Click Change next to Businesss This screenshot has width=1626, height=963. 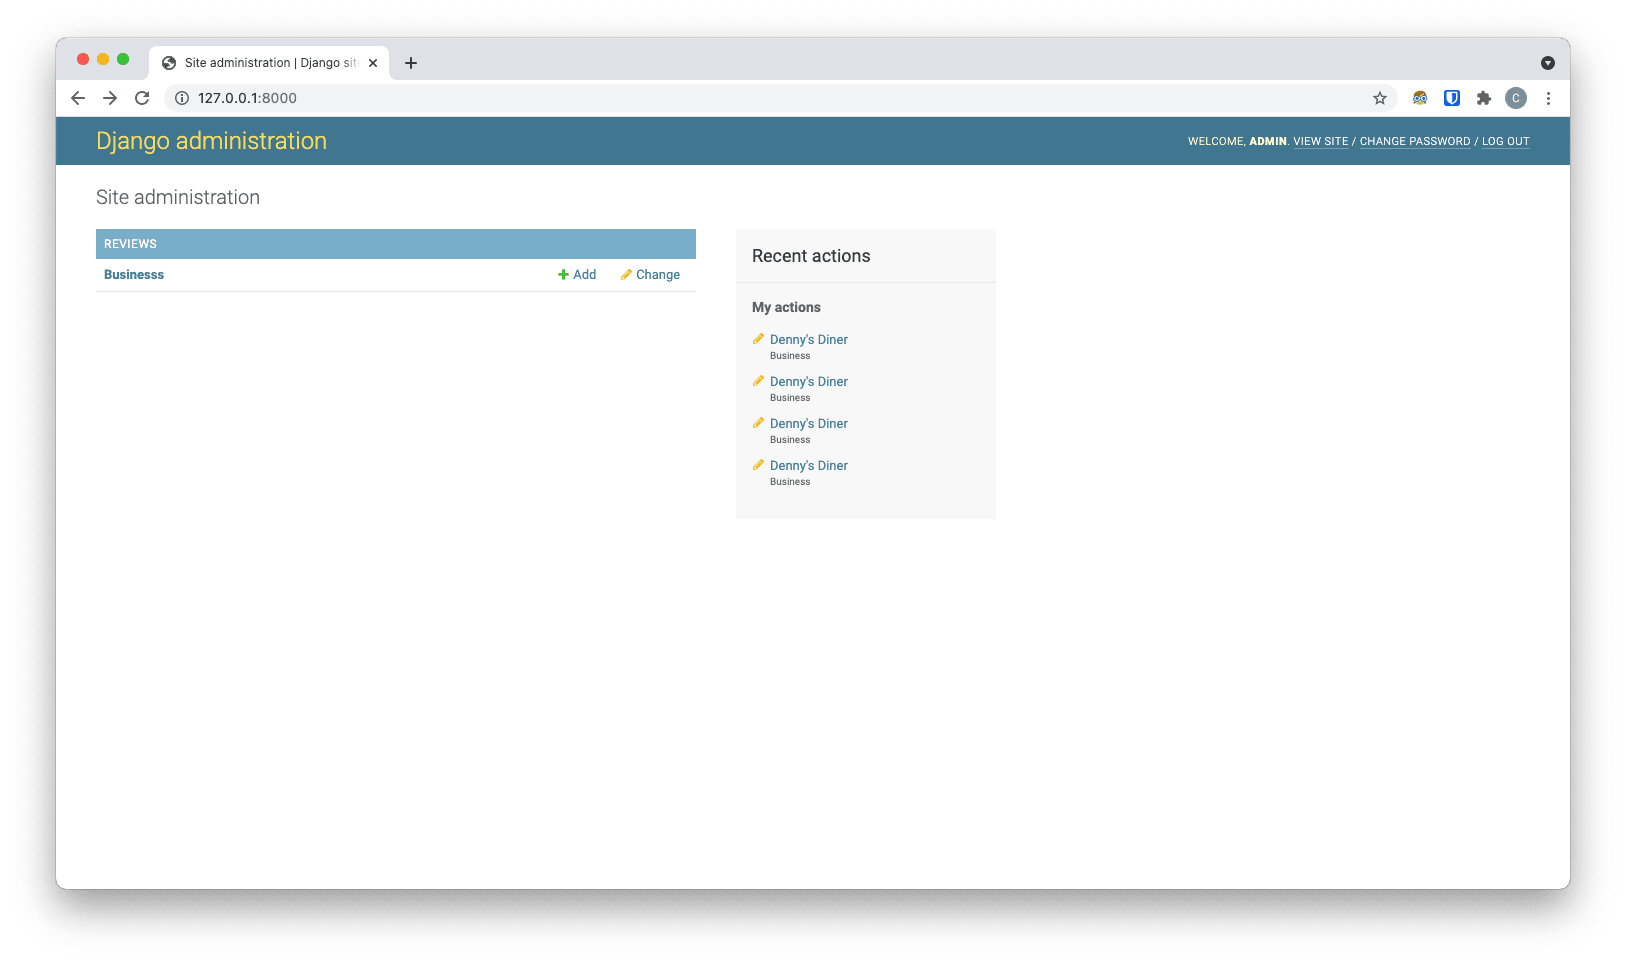click(x=651, y=275)
